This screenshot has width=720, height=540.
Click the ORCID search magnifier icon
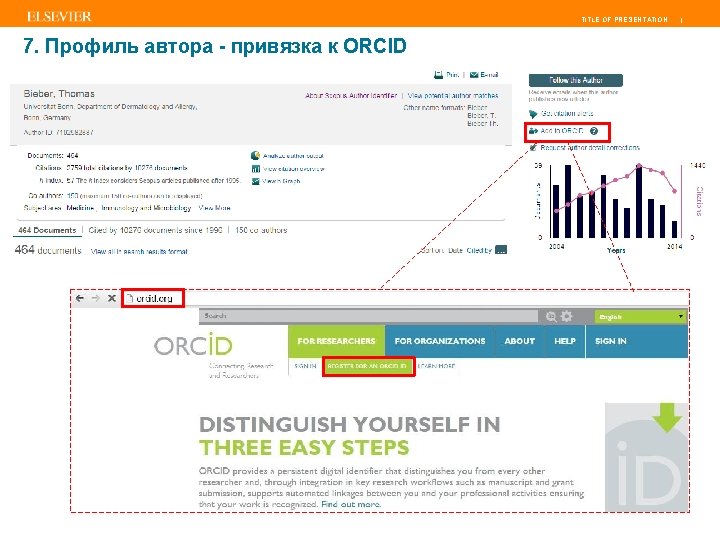coord(551,316)
